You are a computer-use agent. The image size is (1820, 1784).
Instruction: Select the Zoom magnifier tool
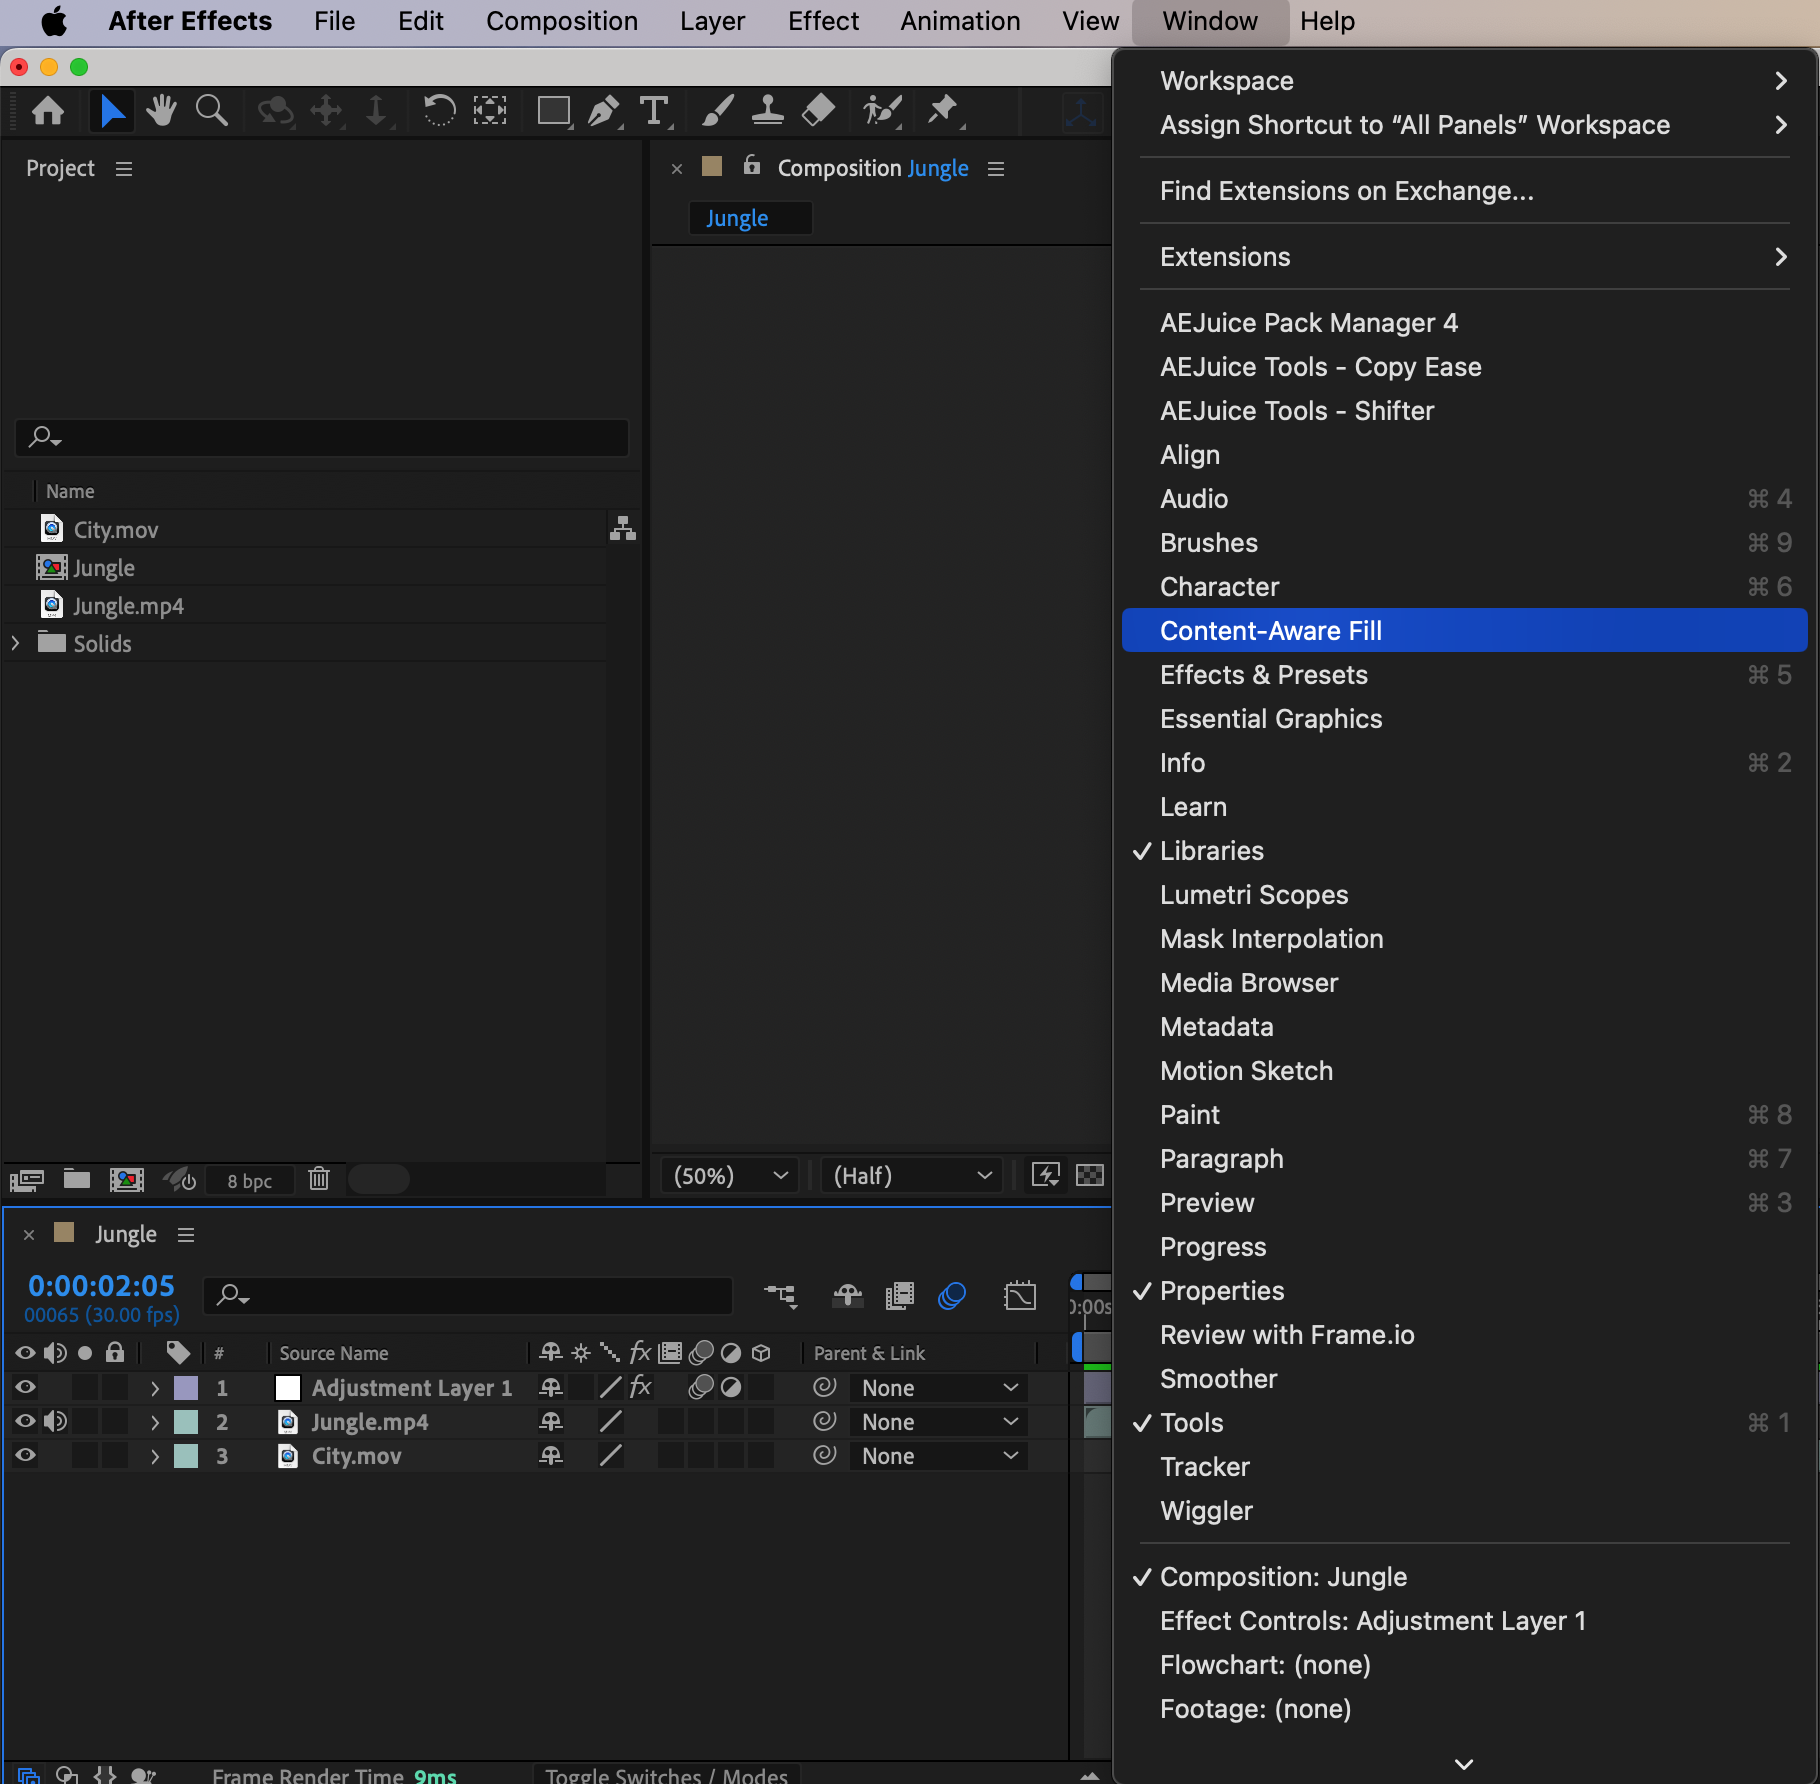click(x=211, y=110)
